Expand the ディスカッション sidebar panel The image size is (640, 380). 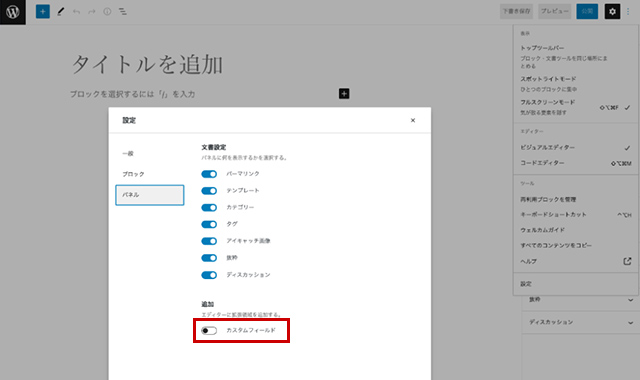[580, 322]
